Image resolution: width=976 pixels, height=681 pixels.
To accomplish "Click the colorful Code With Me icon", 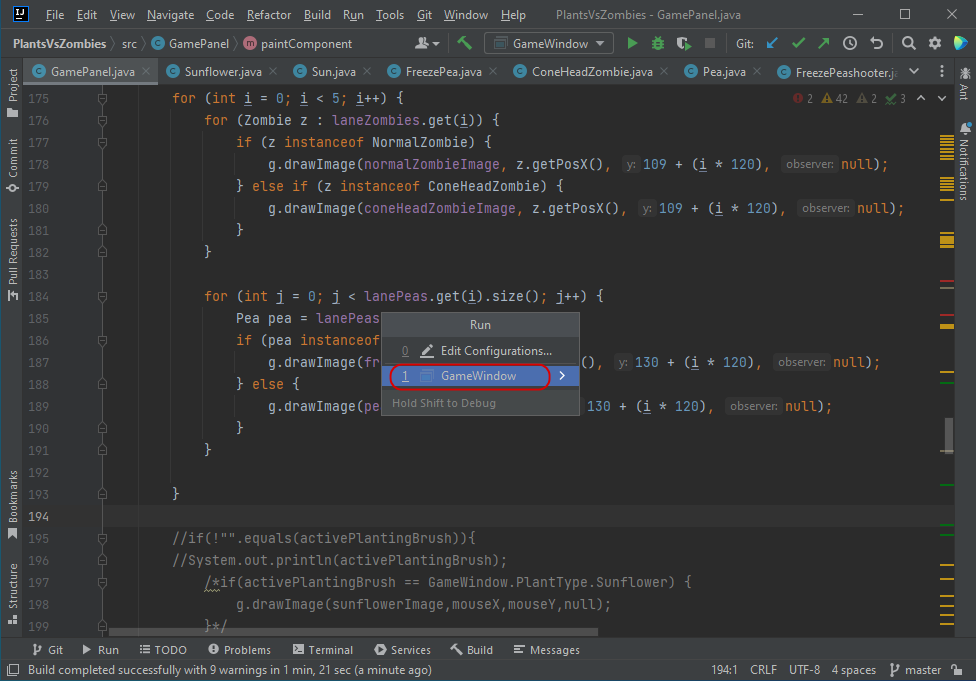I will pos(960,43).
